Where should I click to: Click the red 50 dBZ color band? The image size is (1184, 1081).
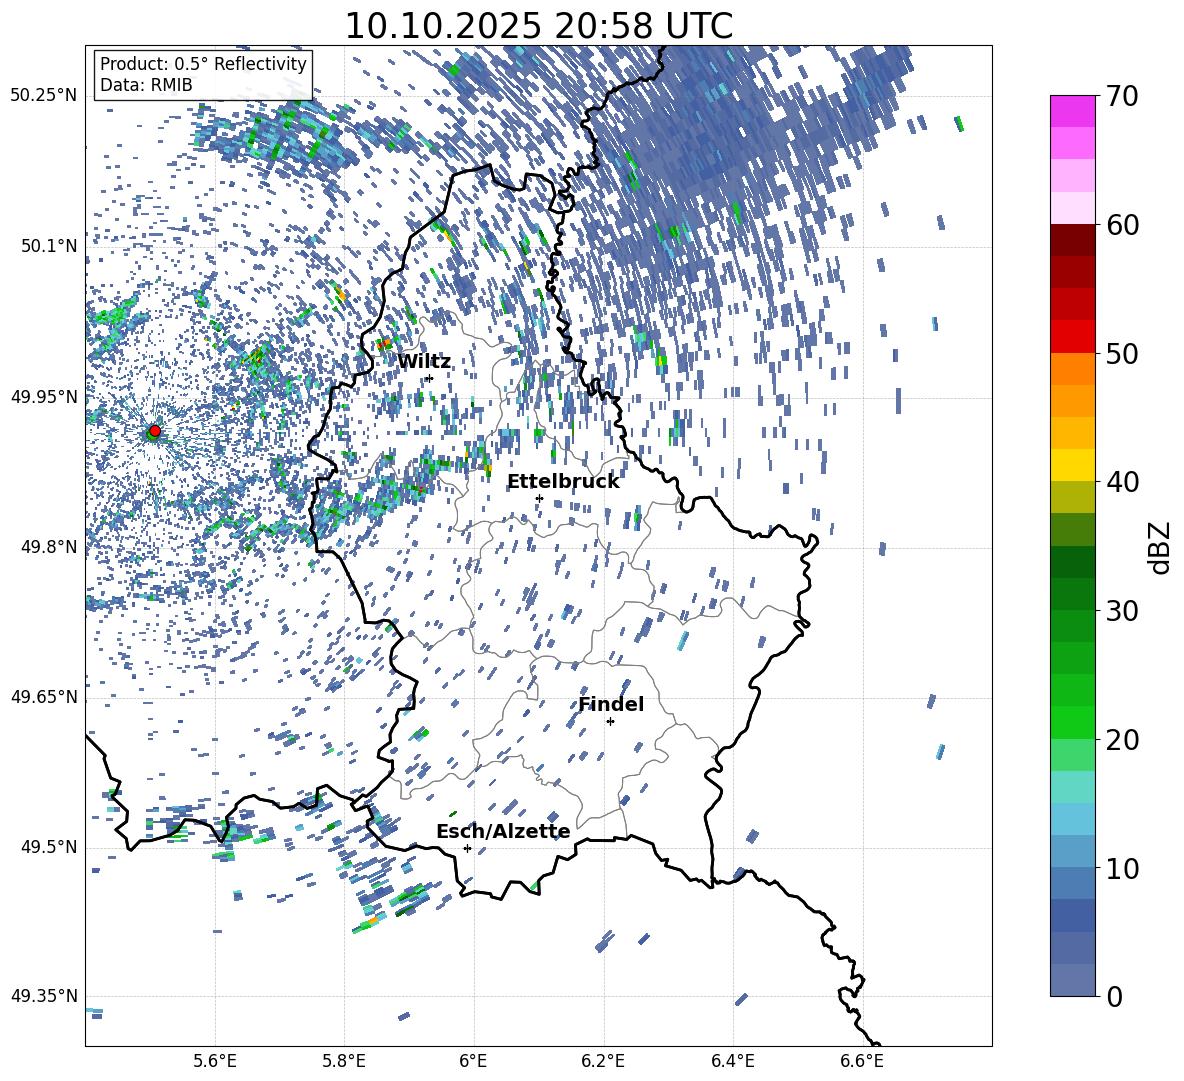(x=1072, y=337)
